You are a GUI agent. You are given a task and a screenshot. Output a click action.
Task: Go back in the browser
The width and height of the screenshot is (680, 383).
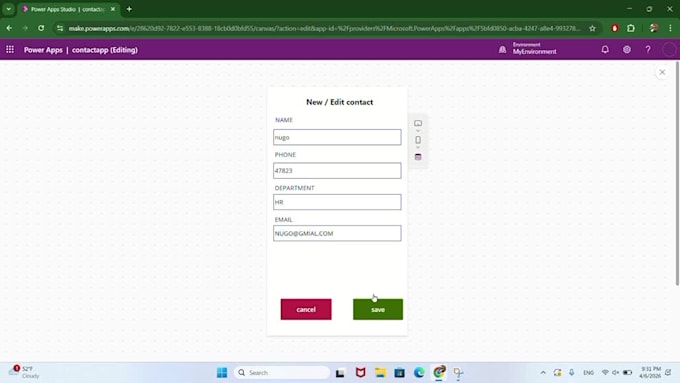click(x=9, y=28)
